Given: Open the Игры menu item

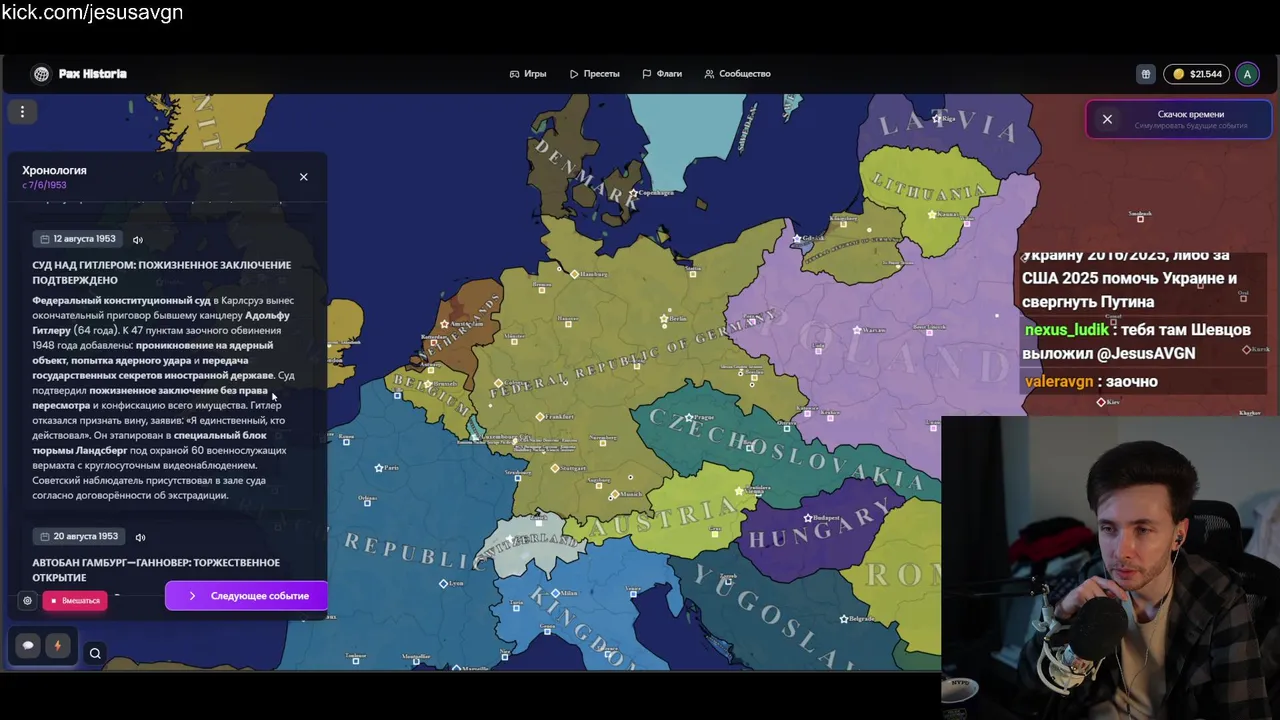Looking at the screenshot, I should [x=528, y=74].
